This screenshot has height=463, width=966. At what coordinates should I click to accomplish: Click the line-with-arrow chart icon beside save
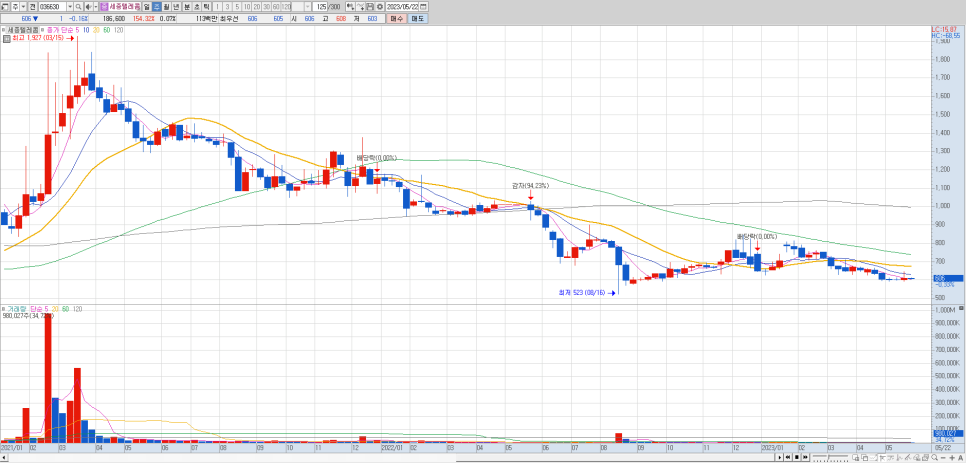tap(360, 6)
